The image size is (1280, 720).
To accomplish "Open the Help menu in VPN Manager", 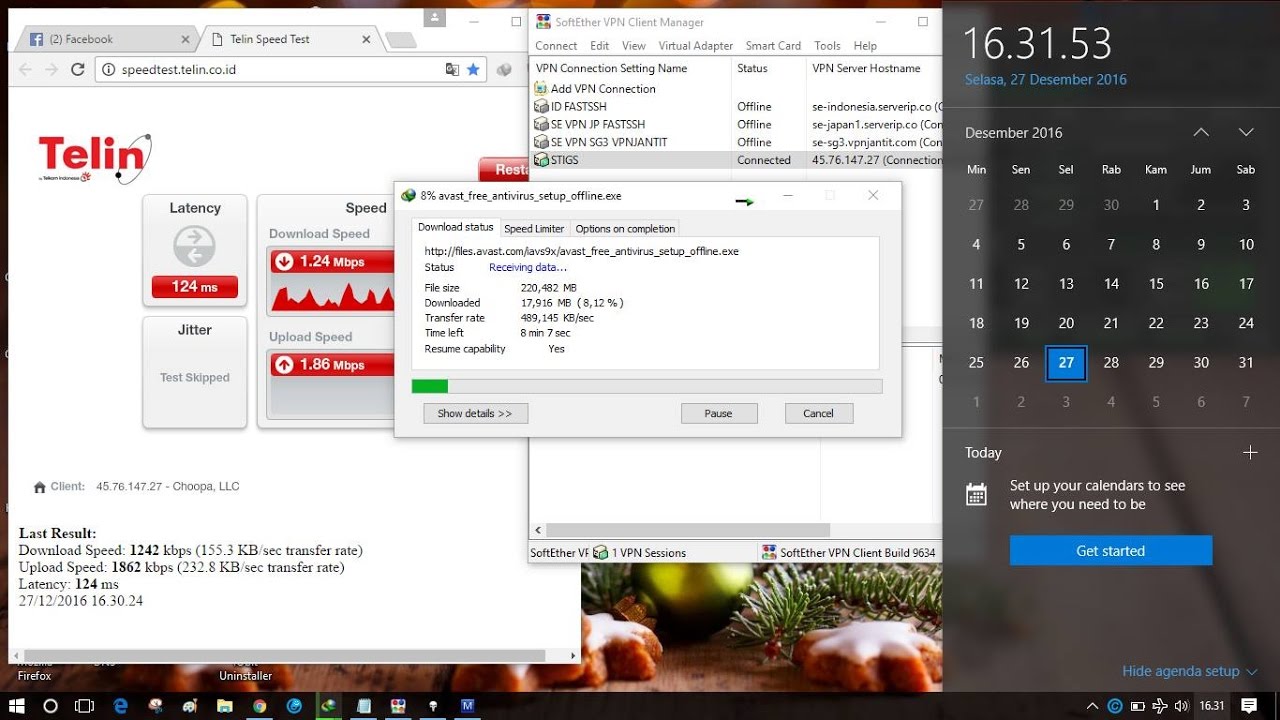I will click(x=865, y=45).
